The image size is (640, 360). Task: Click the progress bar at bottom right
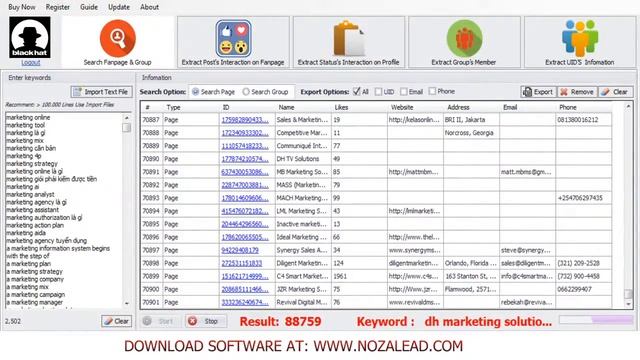click(x=596, y=320)
